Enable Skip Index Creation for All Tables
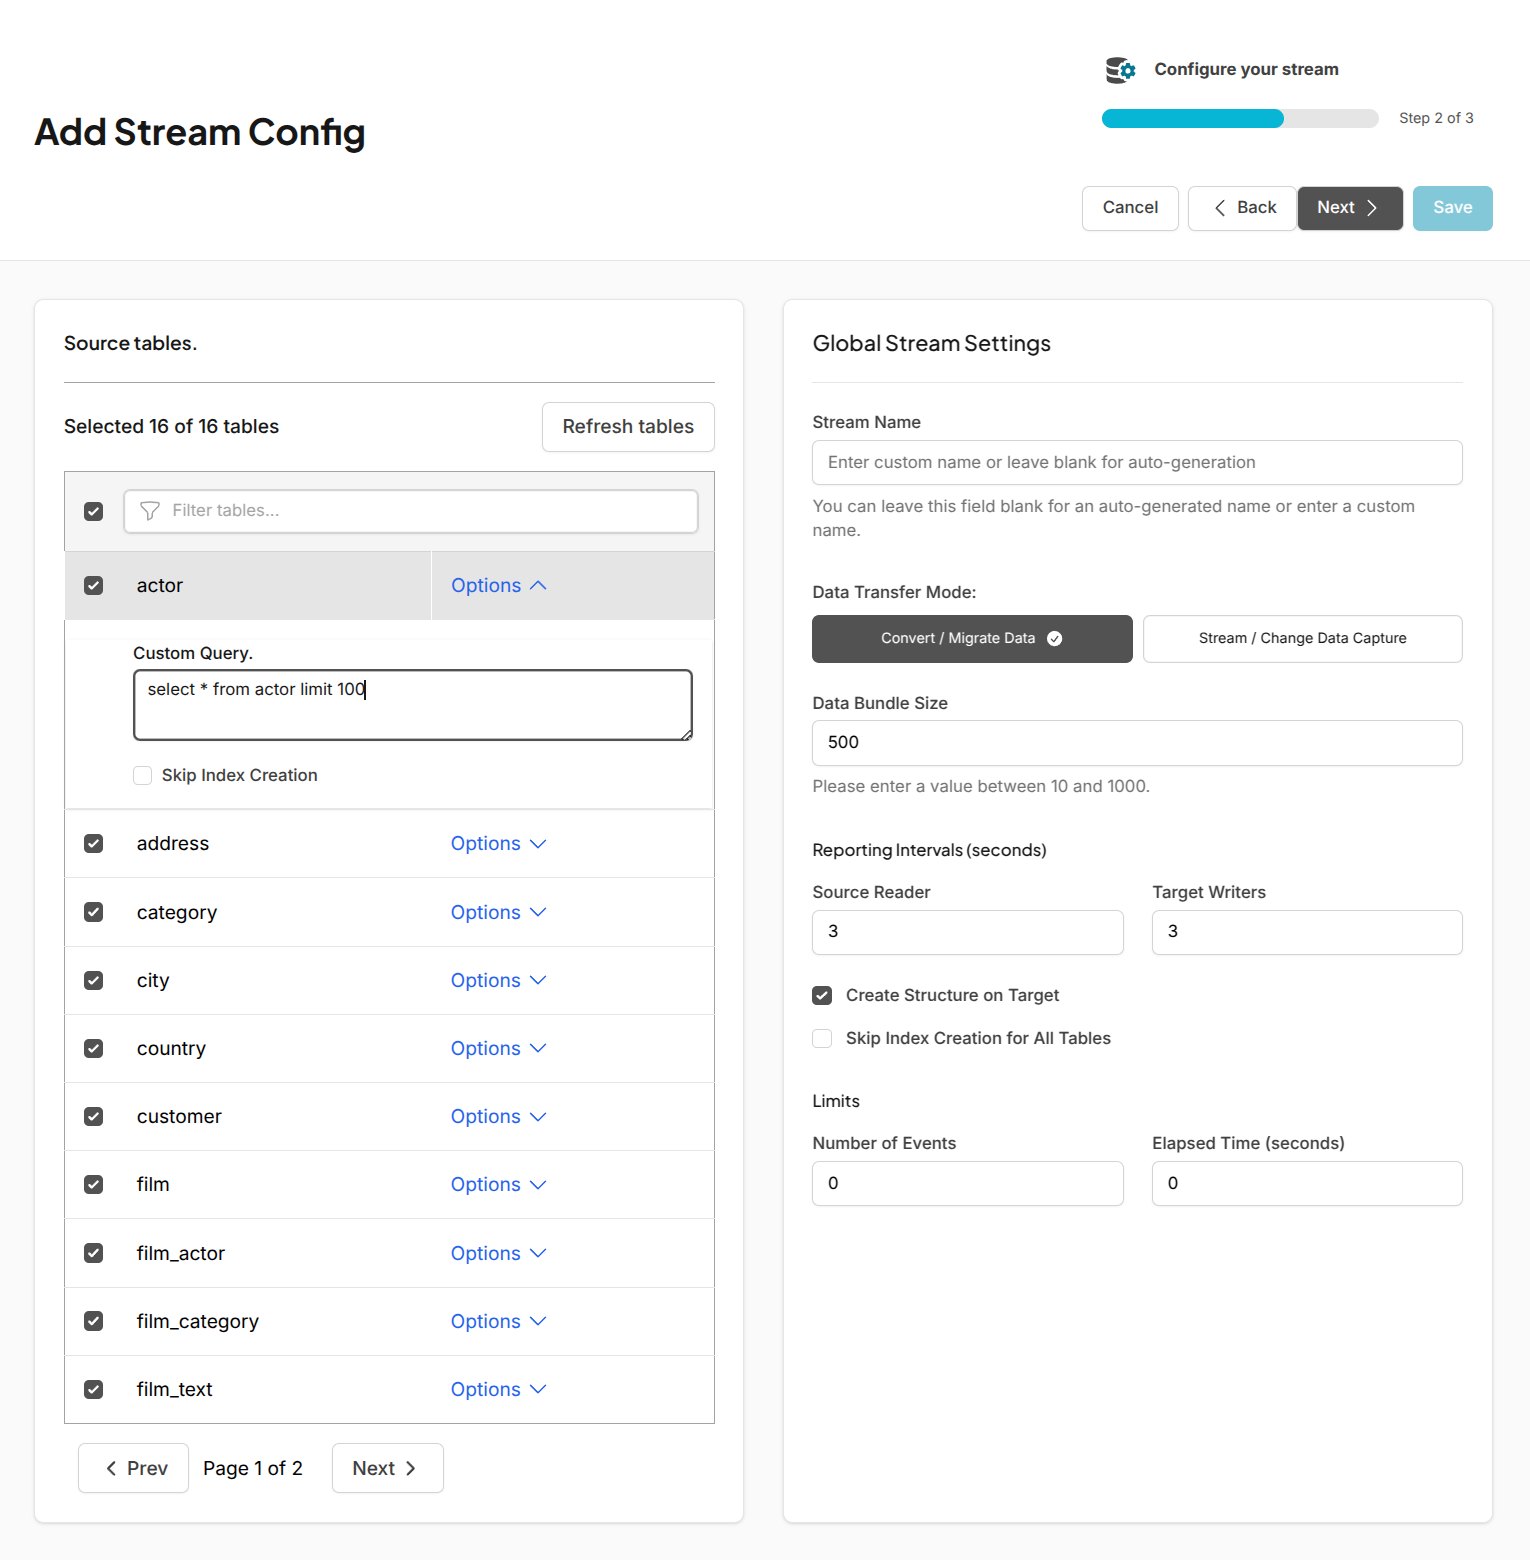The image size is (1530, 1560). (821, 1038)
